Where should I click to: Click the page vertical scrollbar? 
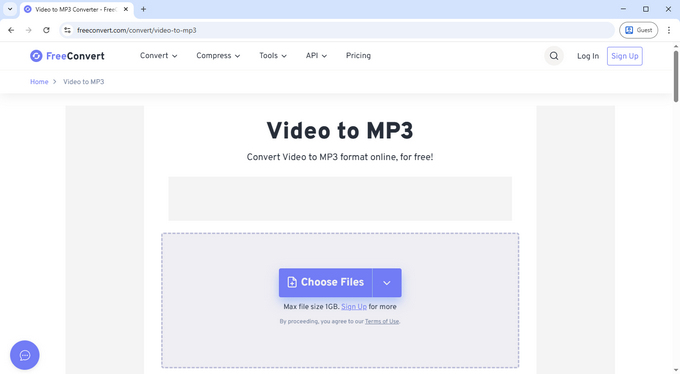tap(676, 76)
